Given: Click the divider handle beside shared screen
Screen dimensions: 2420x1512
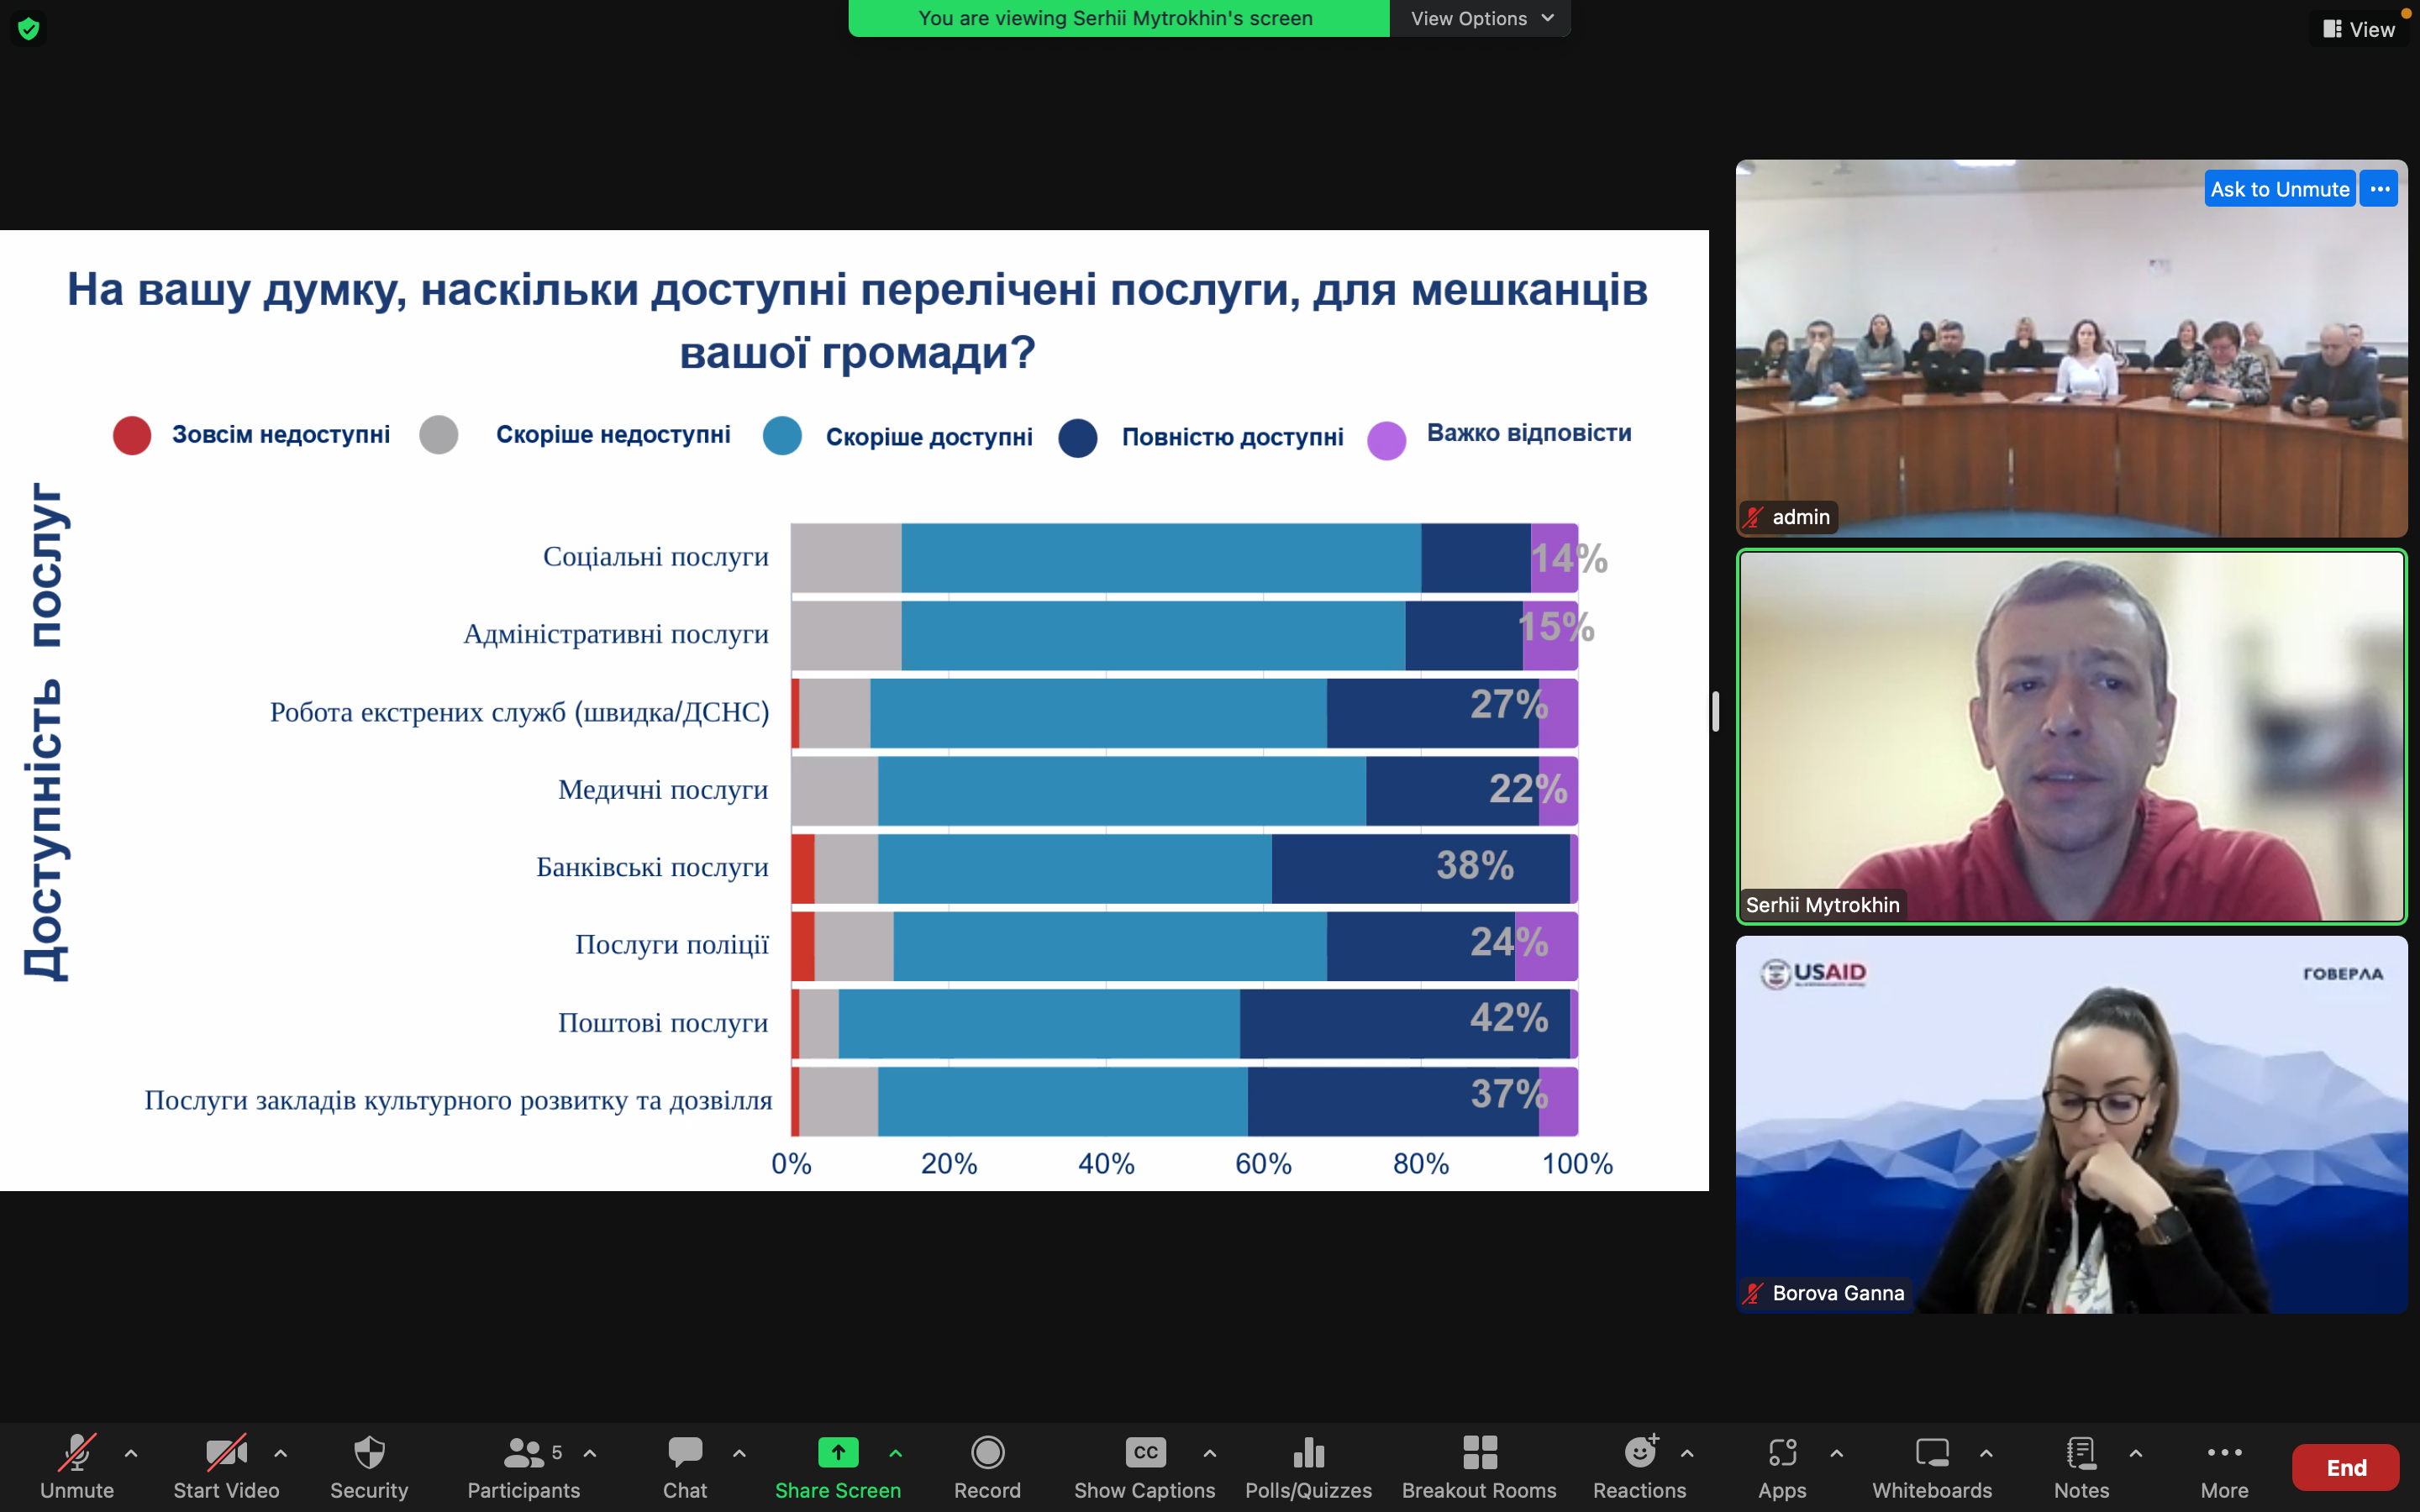Looking at the screenshot, I should tap(1715, 711).
